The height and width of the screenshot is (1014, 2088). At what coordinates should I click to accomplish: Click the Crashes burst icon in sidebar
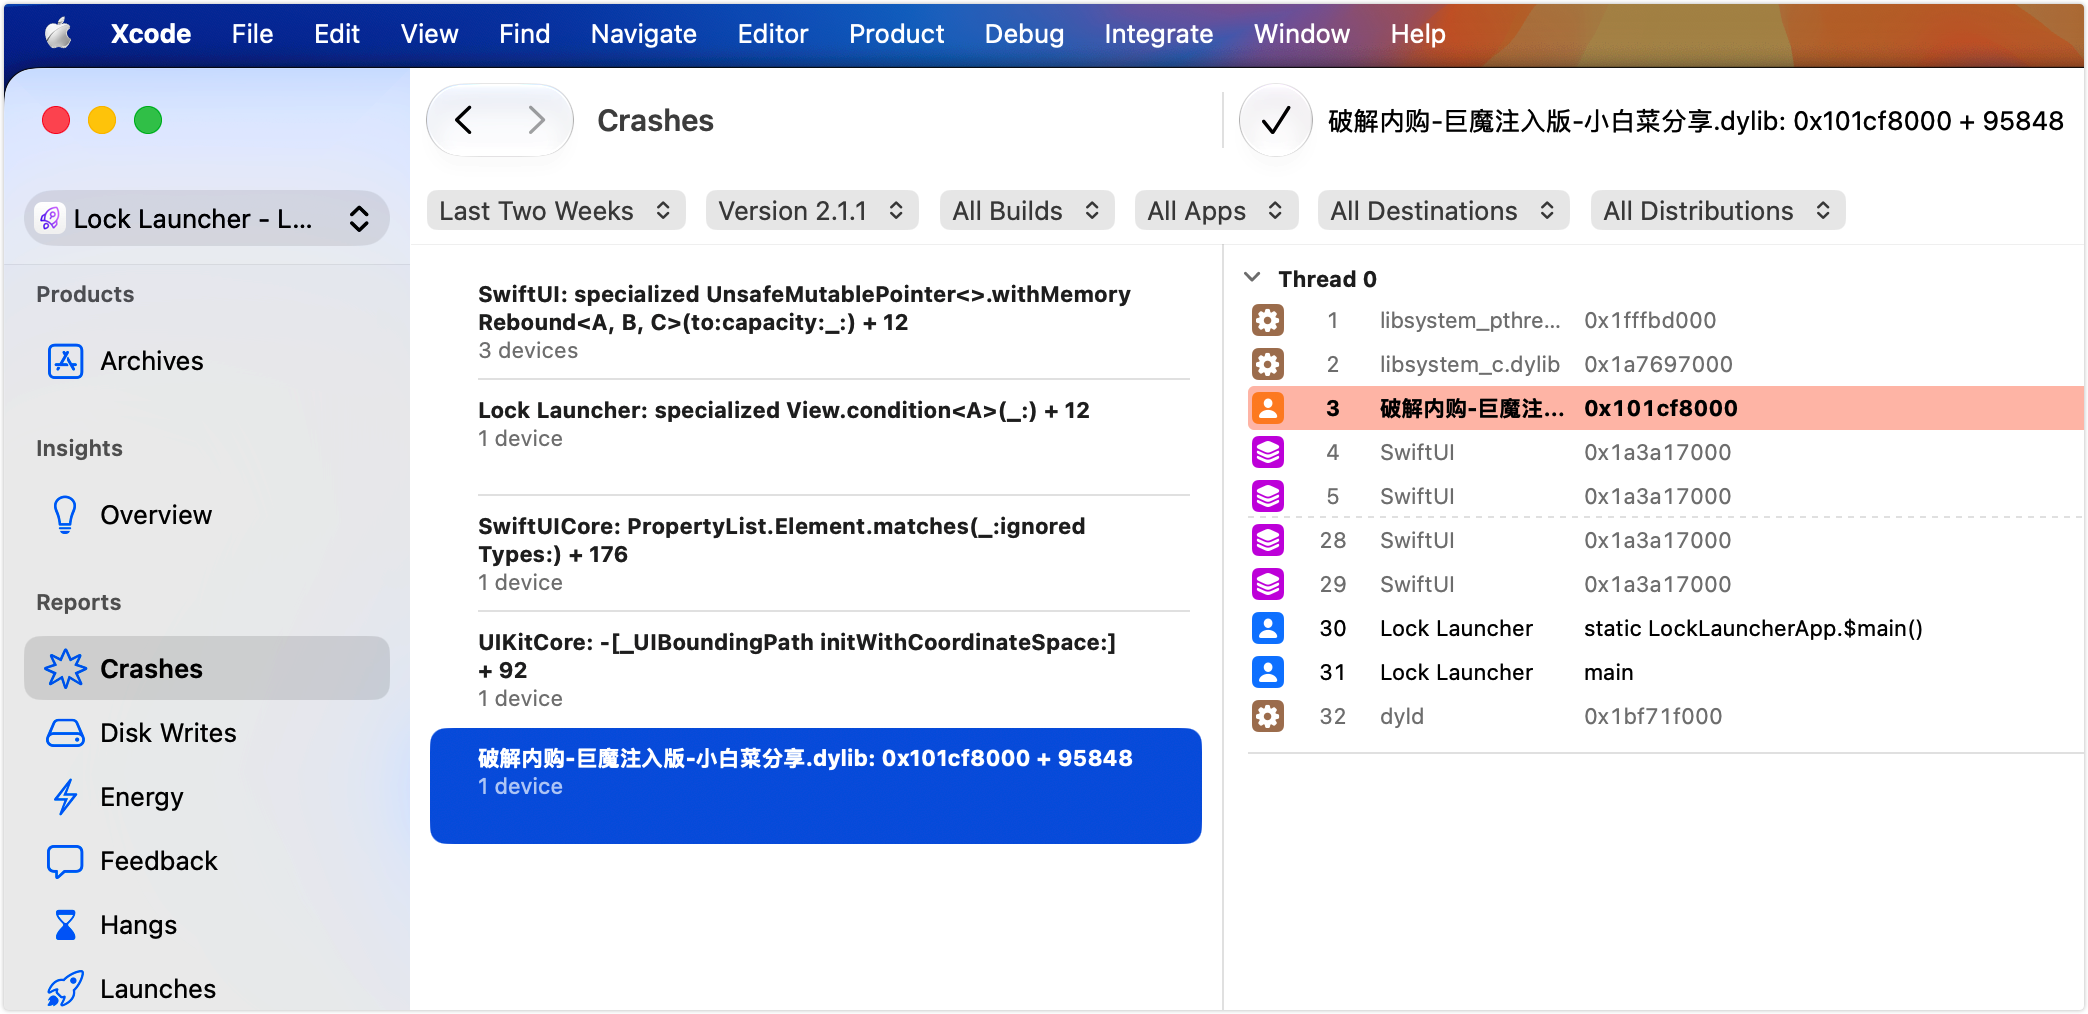pos(66,669)
